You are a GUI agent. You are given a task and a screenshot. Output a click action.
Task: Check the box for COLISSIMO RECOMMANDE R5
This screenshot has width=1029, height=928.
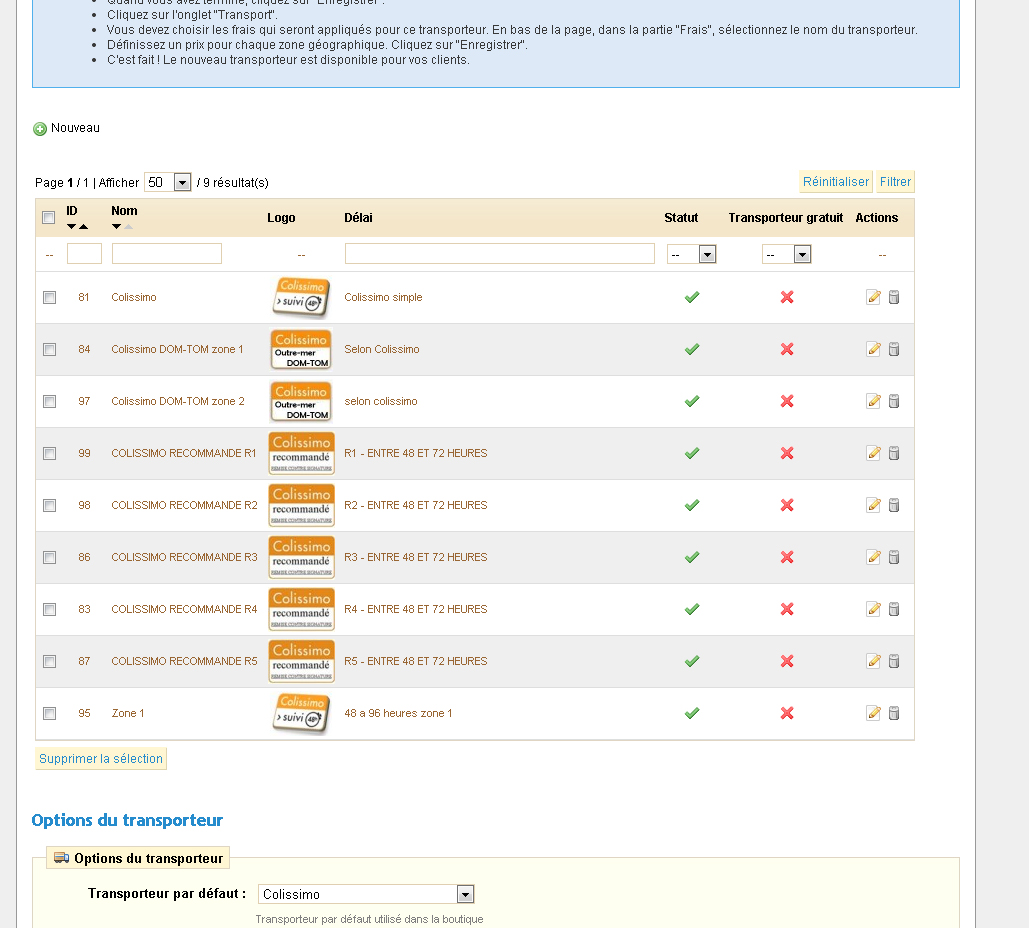(49, 661)
